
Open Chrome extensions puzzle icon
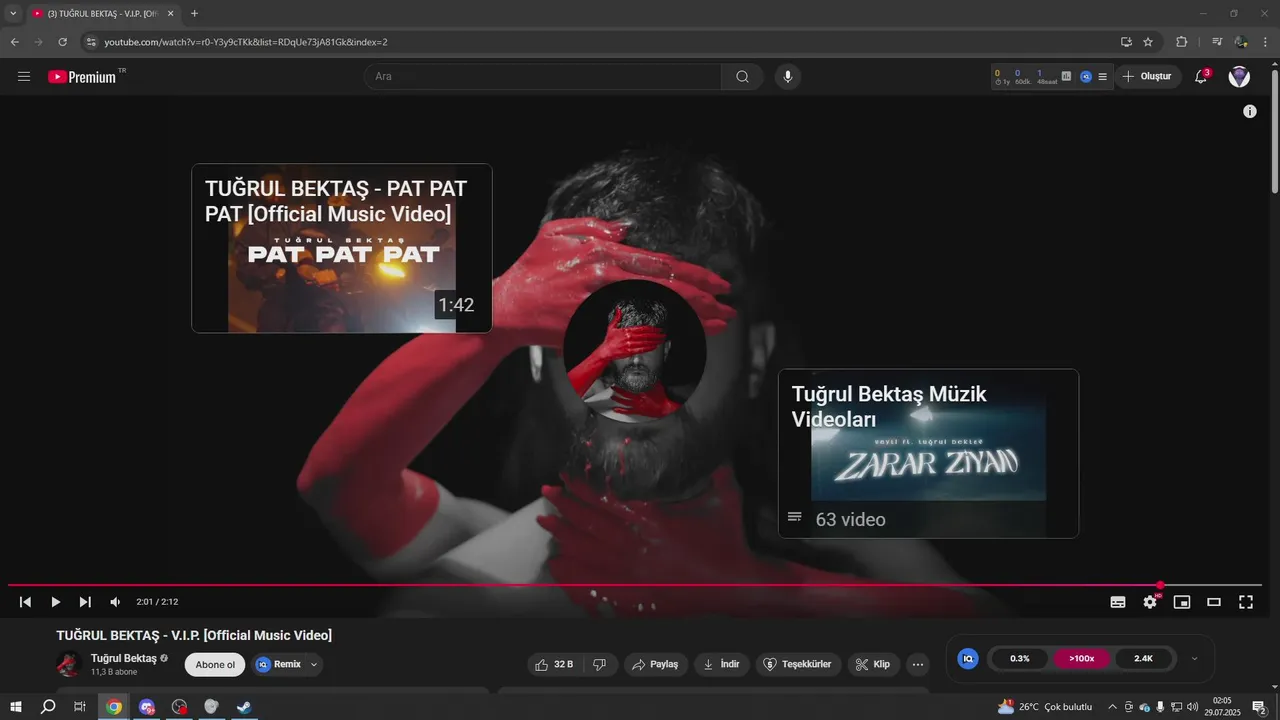click(1182, 42)
